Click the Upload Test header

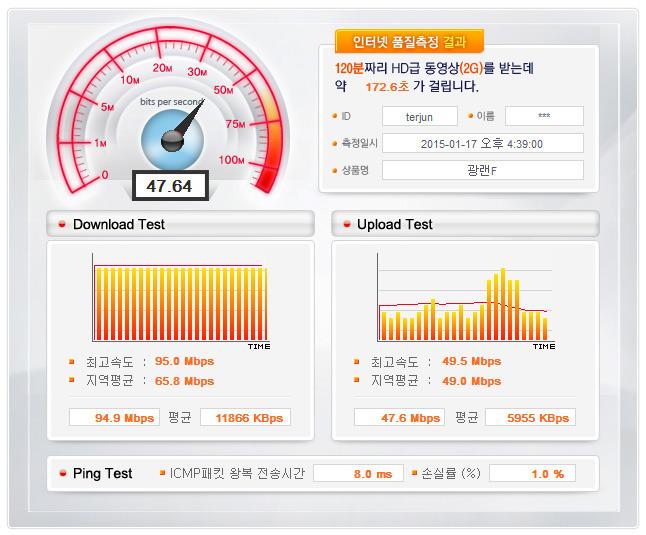coord(465,224)
